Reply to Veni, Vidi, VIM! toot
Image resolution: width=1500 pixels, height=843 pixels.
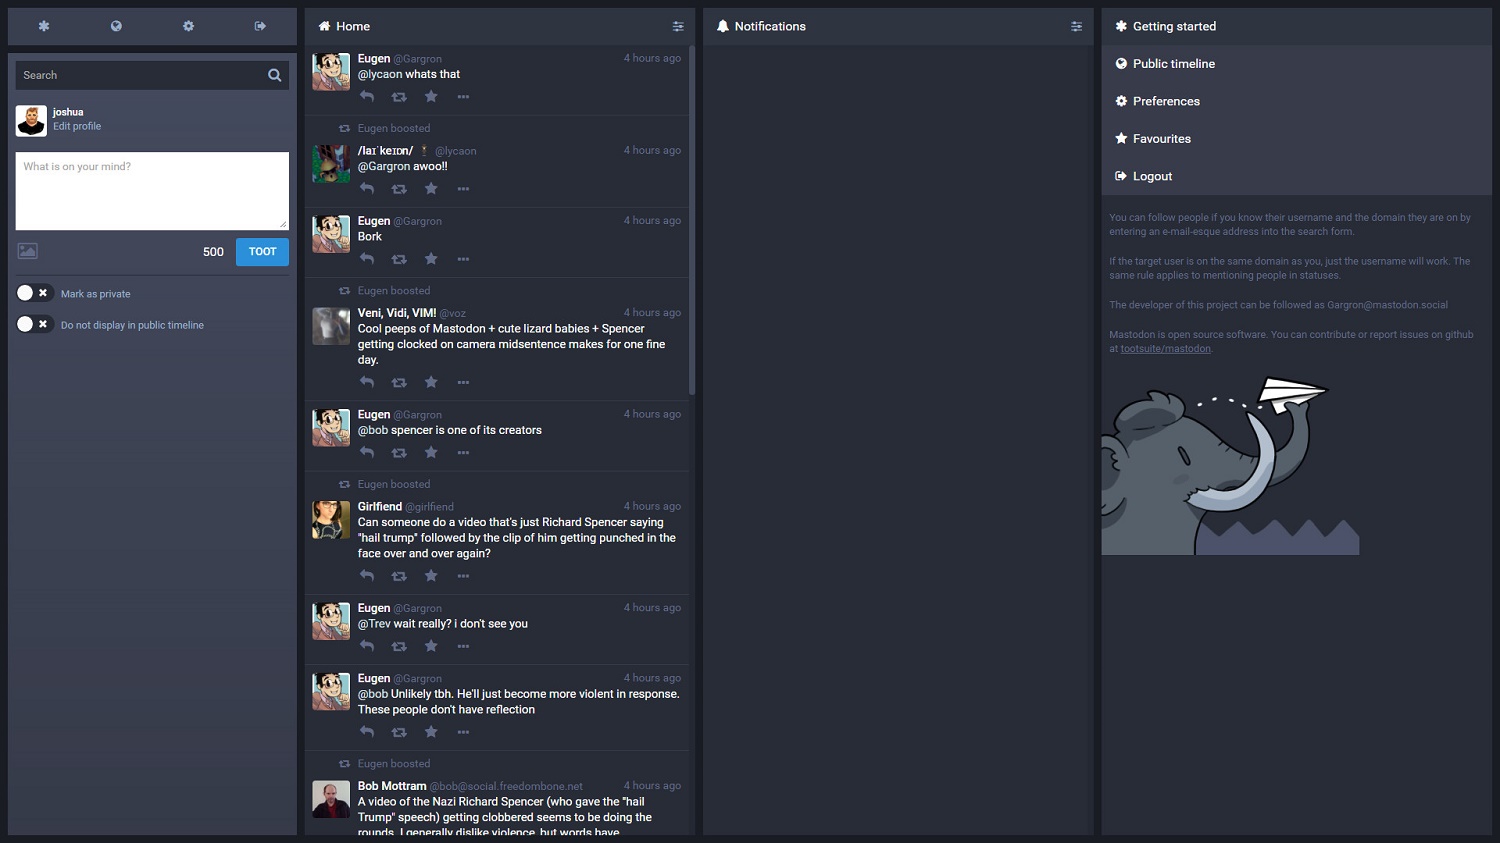(x=367, y=382)
